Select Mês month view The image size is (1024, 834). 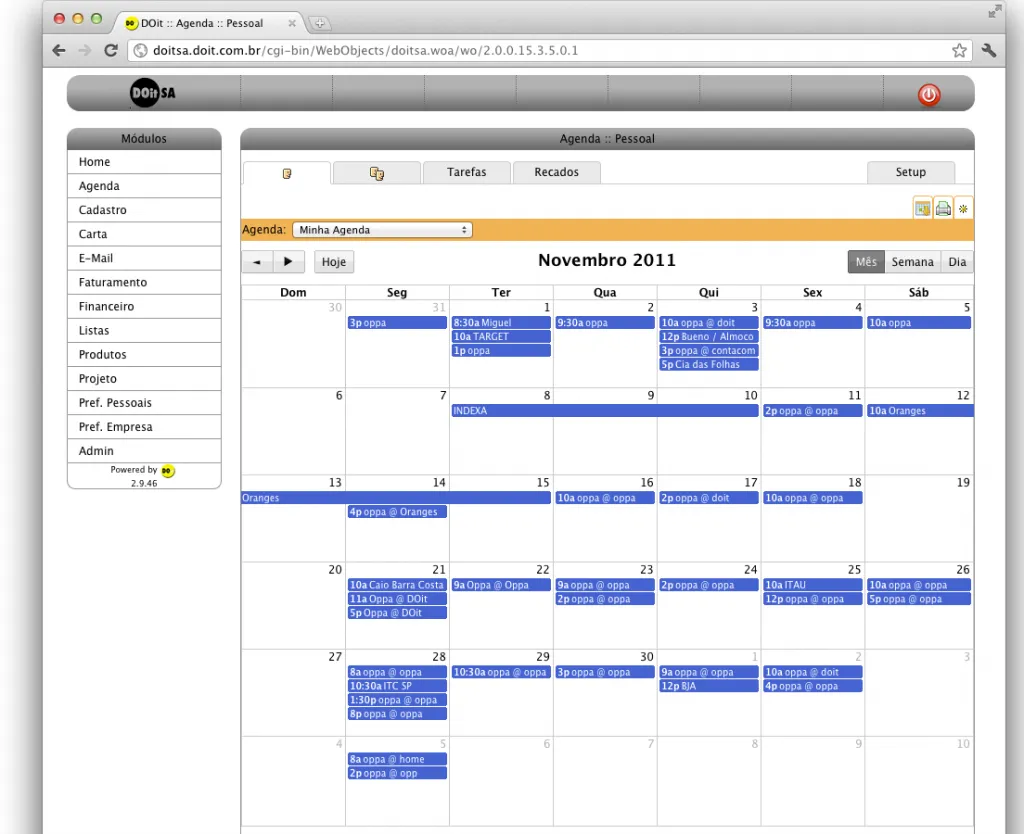click(866, 262)
